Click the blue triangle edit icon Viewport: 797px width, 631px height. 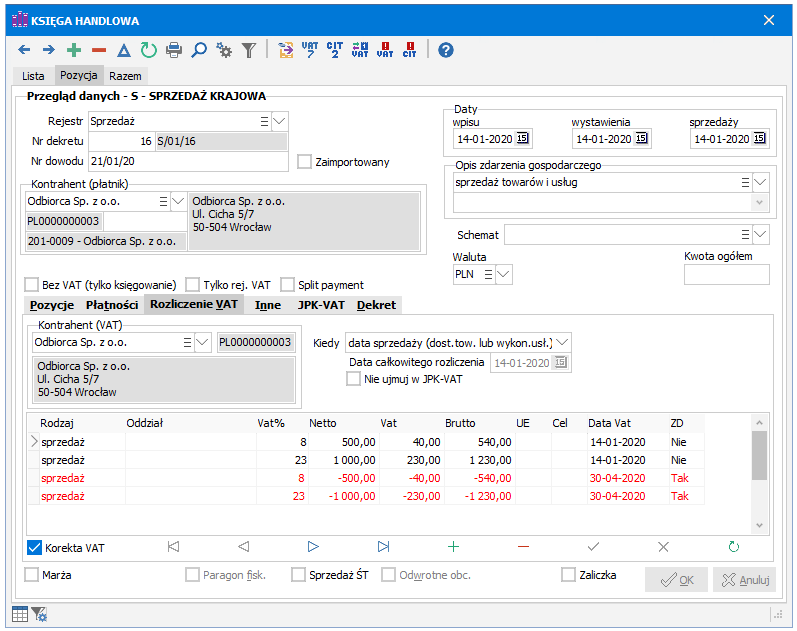124,50
